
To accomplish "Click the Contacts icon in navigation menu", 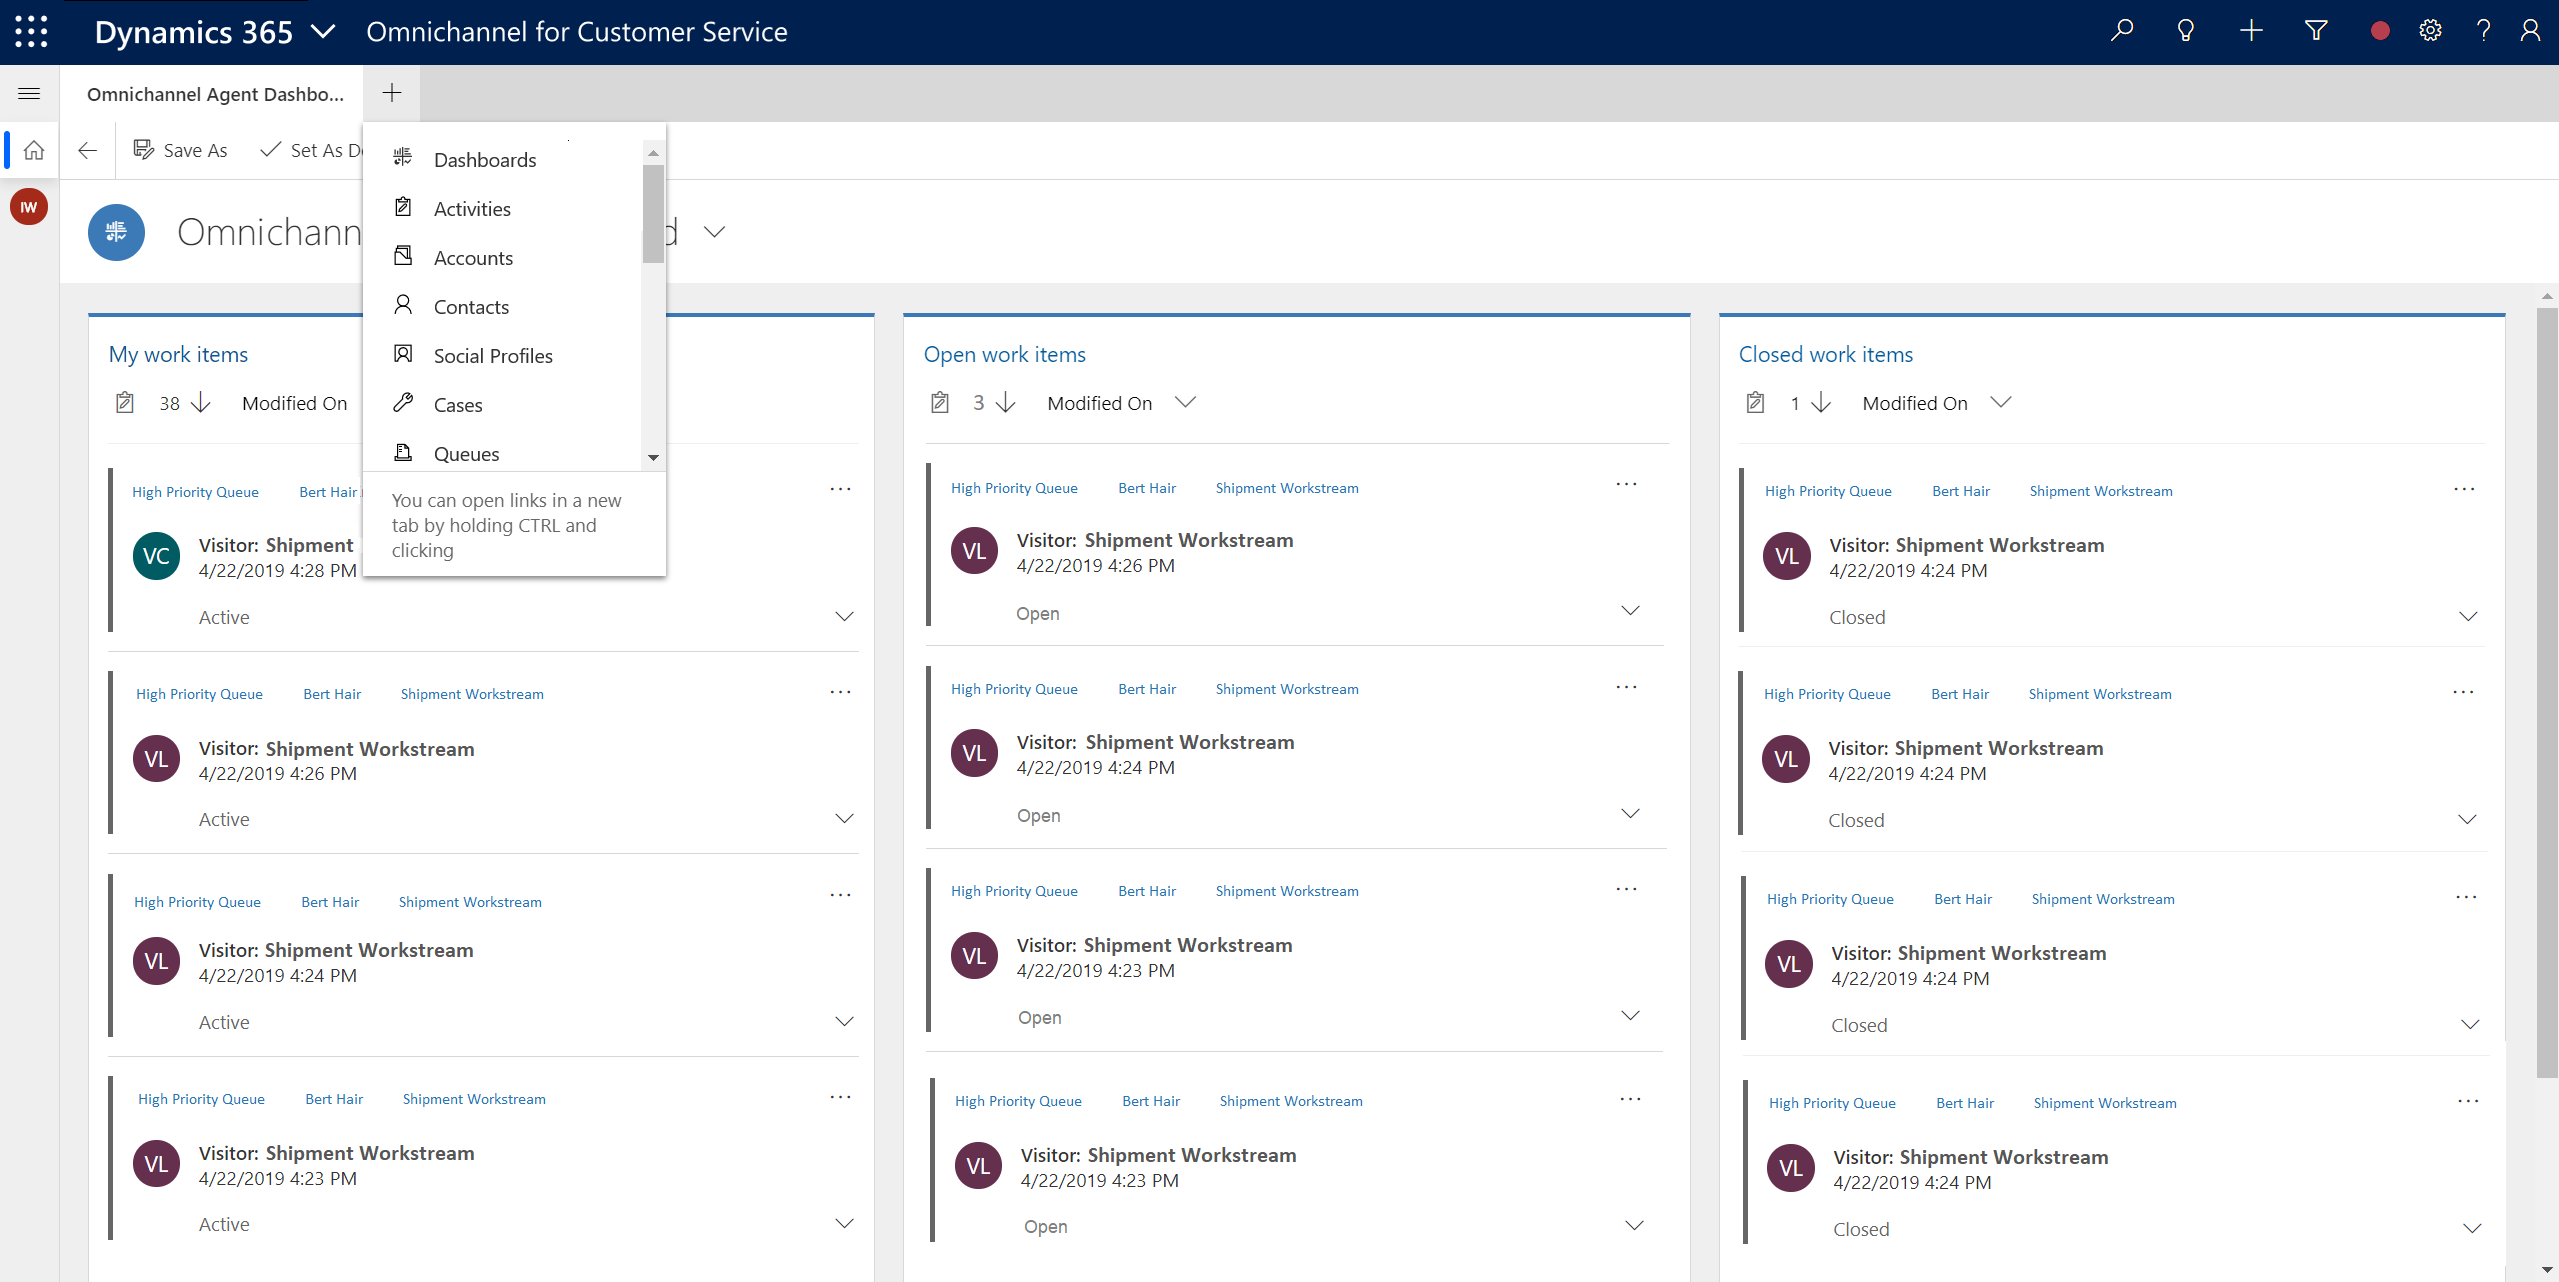I will click(x=402, y=306).
